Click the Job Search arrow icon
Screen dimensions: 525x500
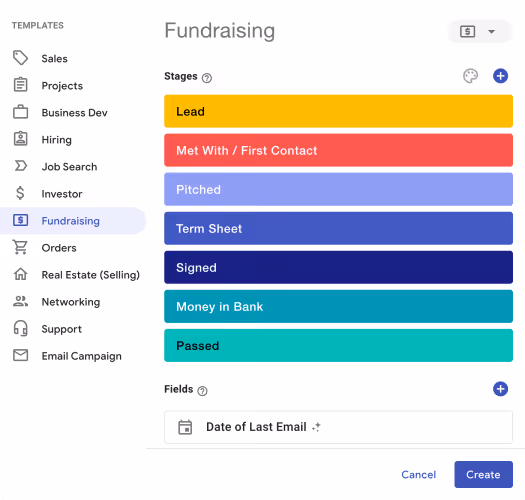point(20,166)
